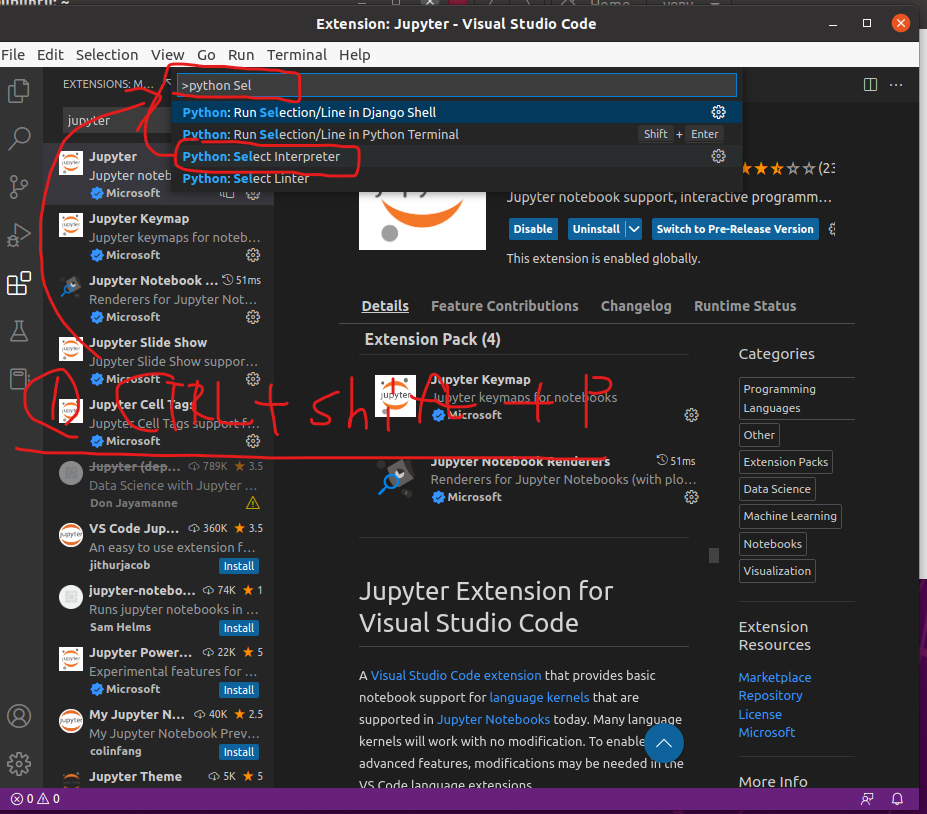Open manage gear for Jupyter Cell Tags extension

tap(253, 441)
